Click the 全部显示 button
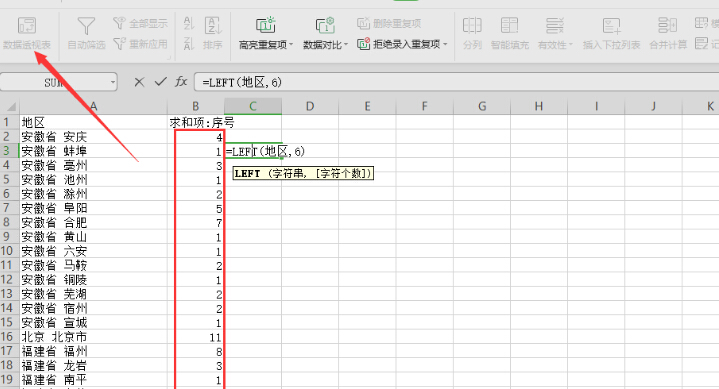The height and width of the screenshot is (389, 719). click(140, 23)
